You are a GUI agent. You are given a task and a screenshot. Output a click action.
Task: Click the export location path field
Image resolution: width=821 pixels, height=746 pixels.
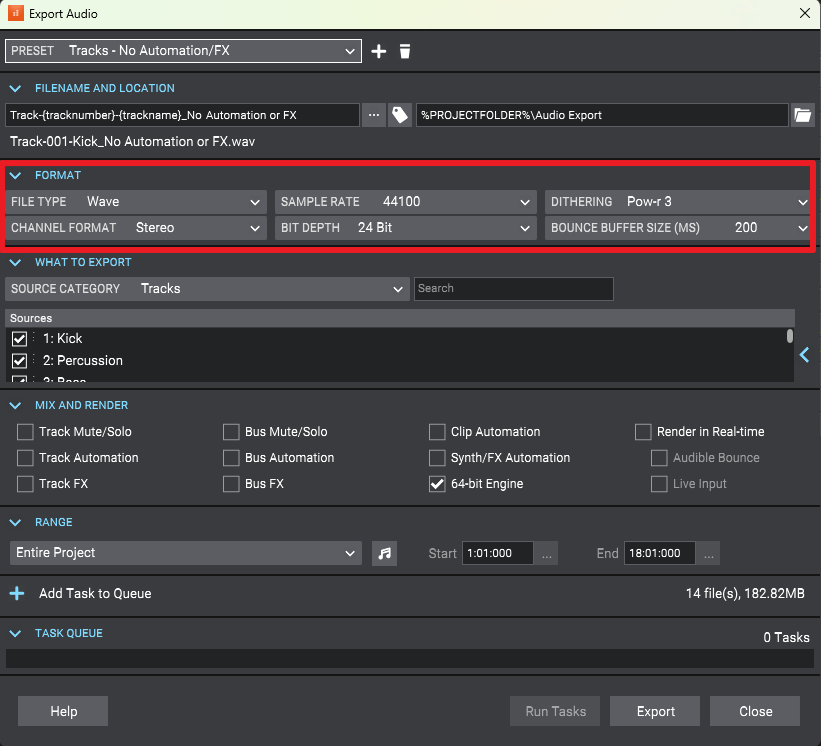[x=602, y=115]
